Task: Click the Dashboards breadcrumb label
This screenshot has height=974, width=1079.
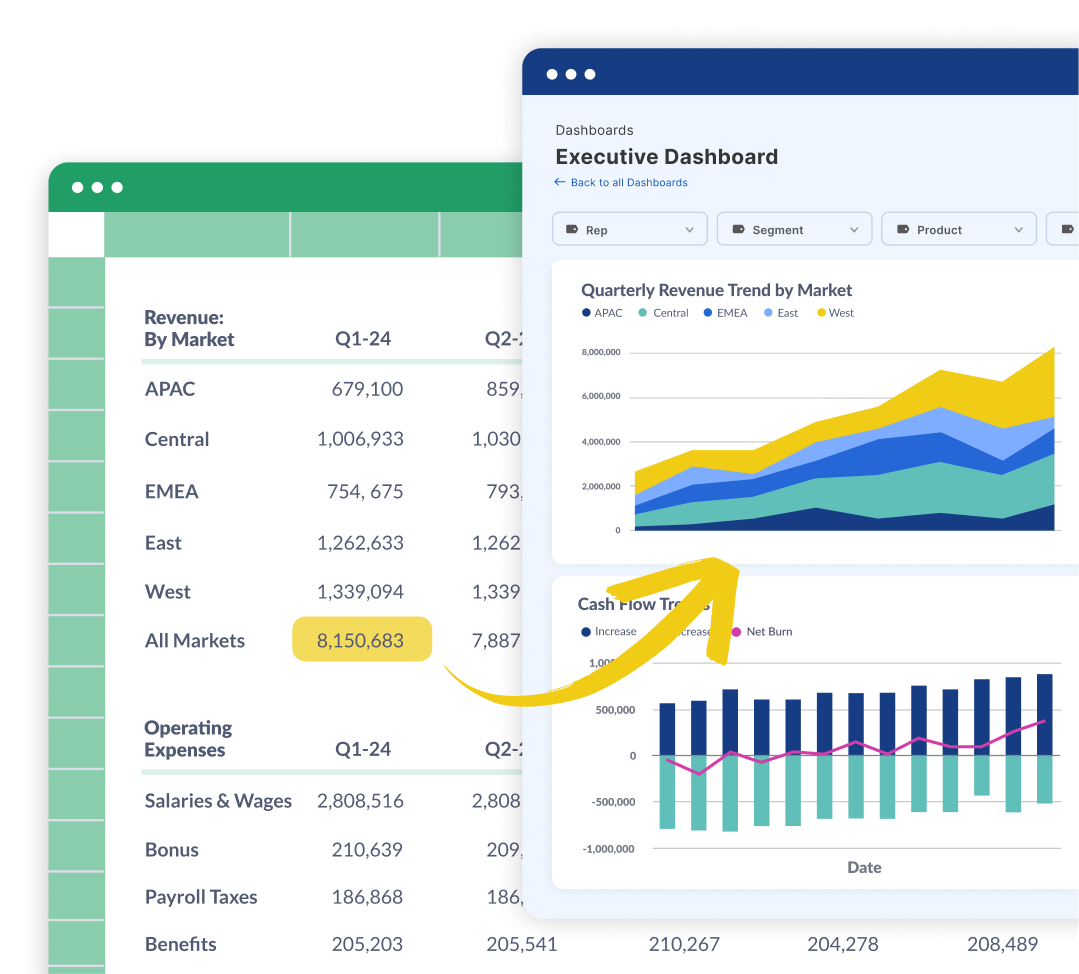Action: [594, 130]
